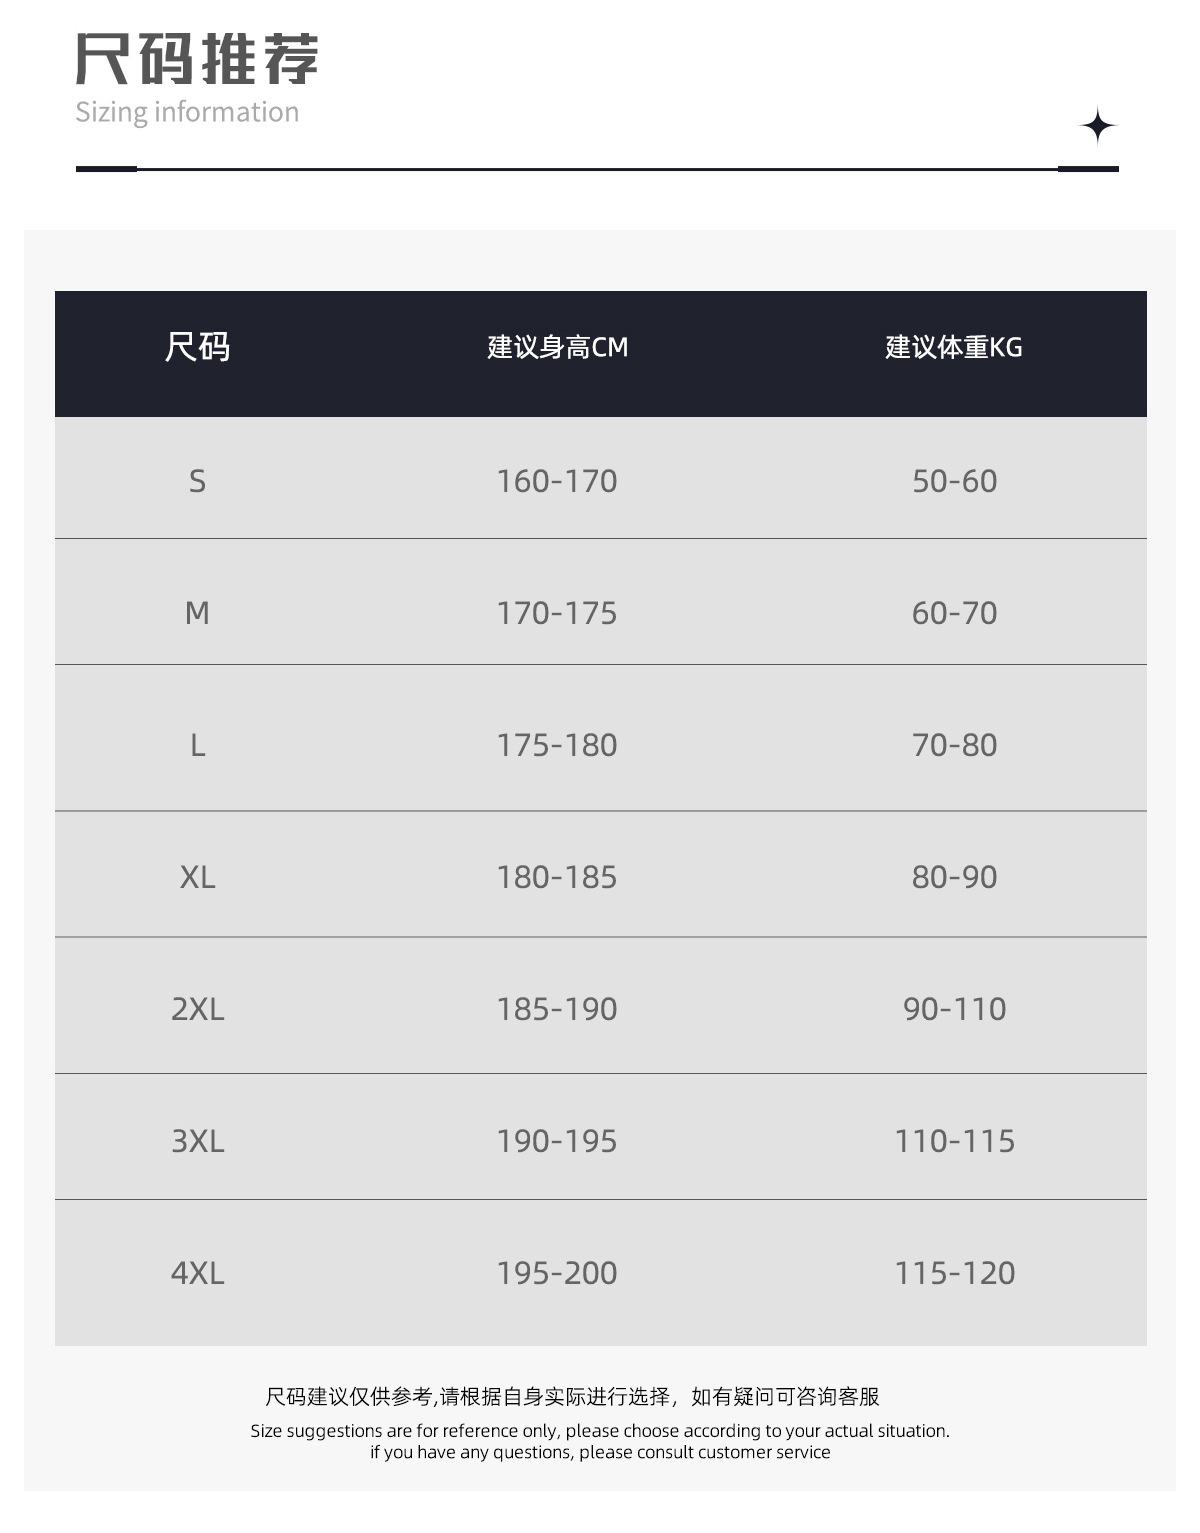Click the Sizing information subtitle
The image size is (1200, 1533).
coord(187,112)
